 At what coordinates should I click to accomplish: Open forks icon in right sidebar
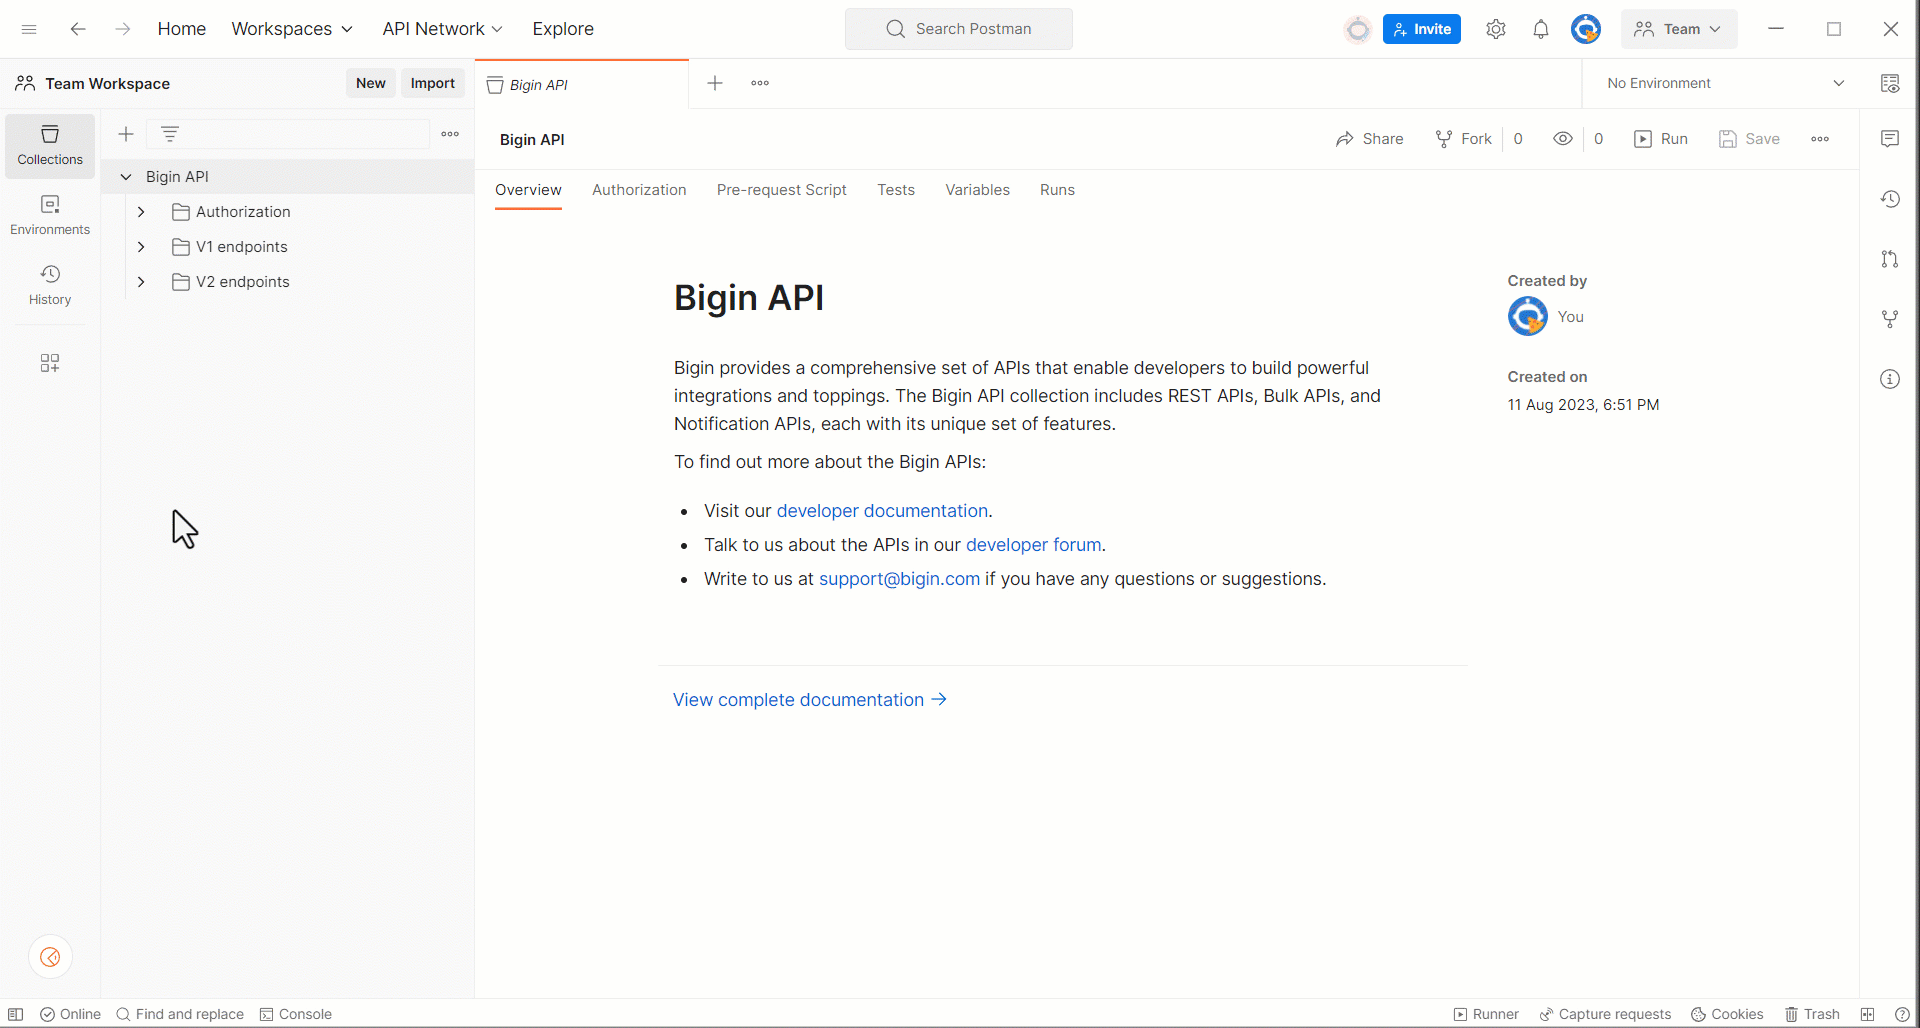[x=1890, y=319]
